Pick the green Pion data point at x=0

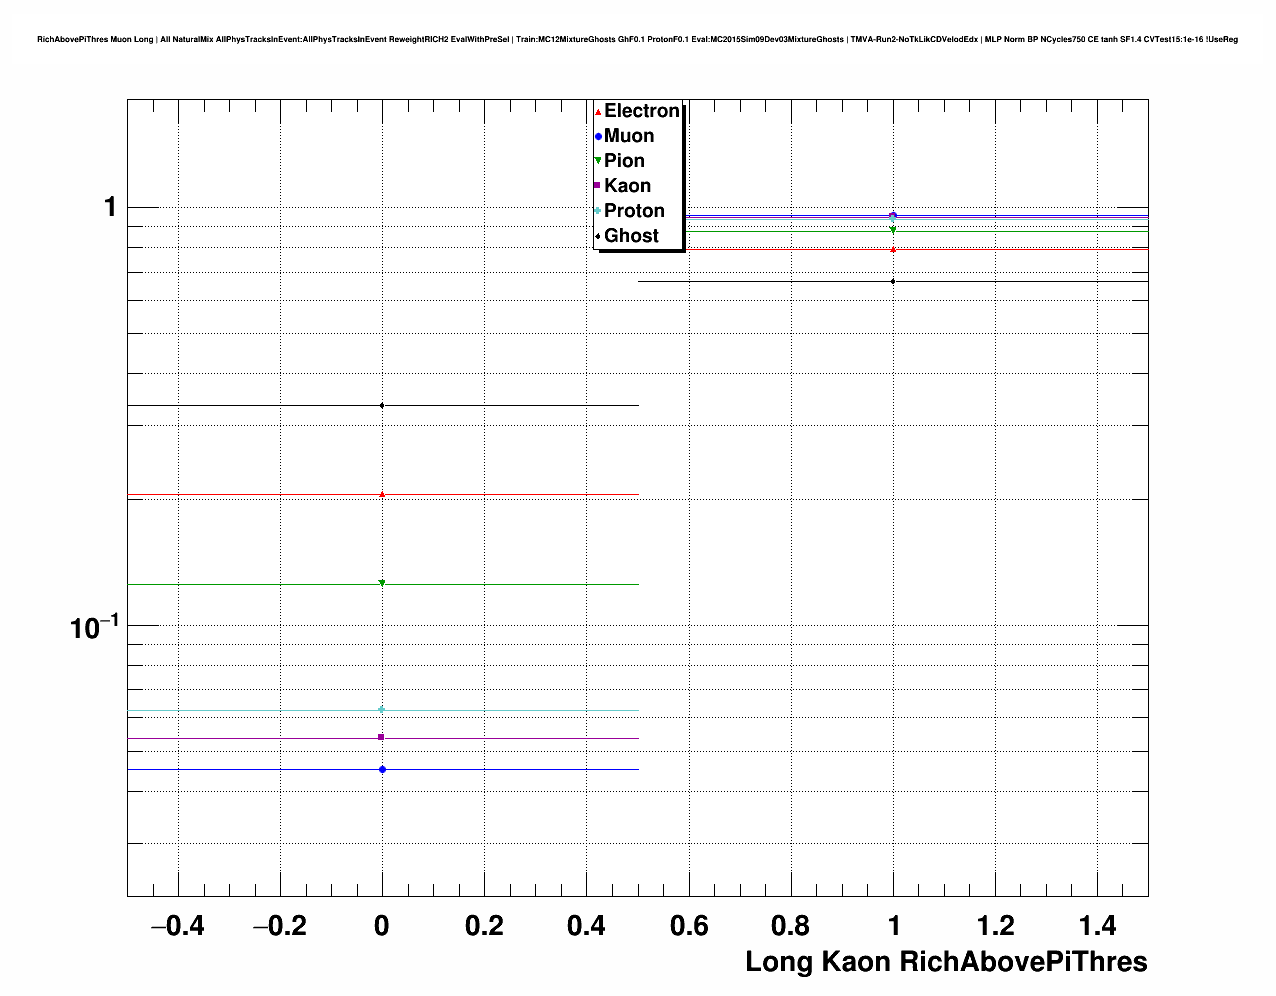(382, 583)
